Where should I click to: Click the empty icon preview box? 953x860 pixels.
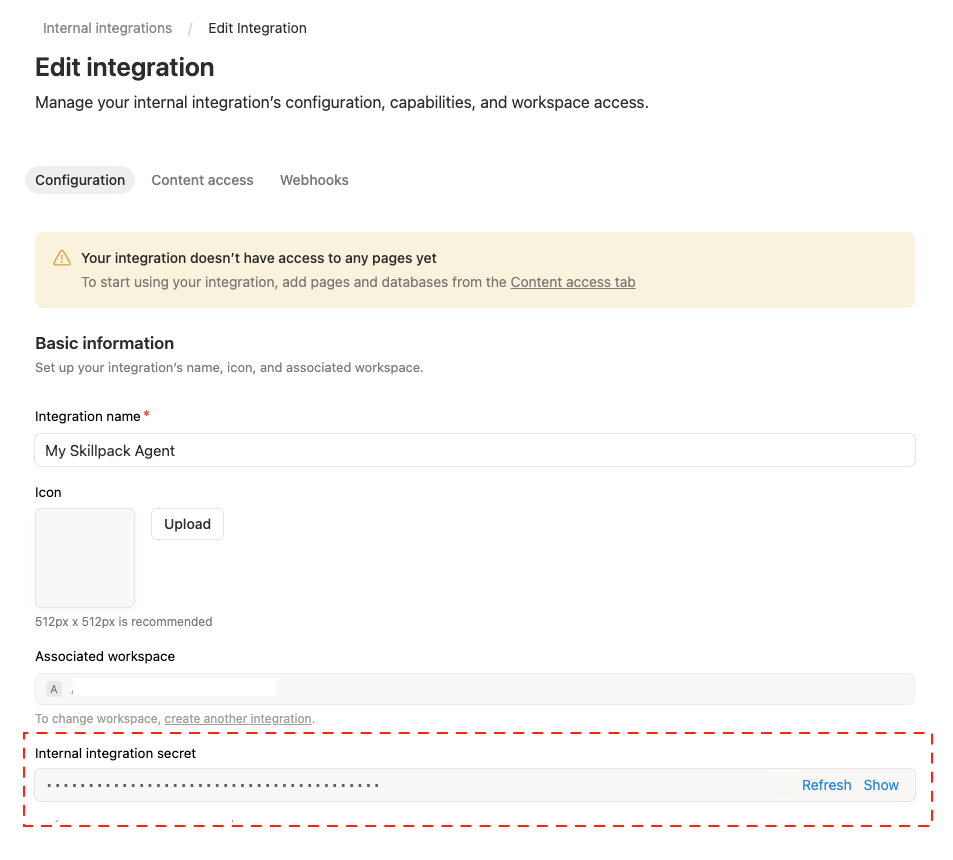(85, 558)
